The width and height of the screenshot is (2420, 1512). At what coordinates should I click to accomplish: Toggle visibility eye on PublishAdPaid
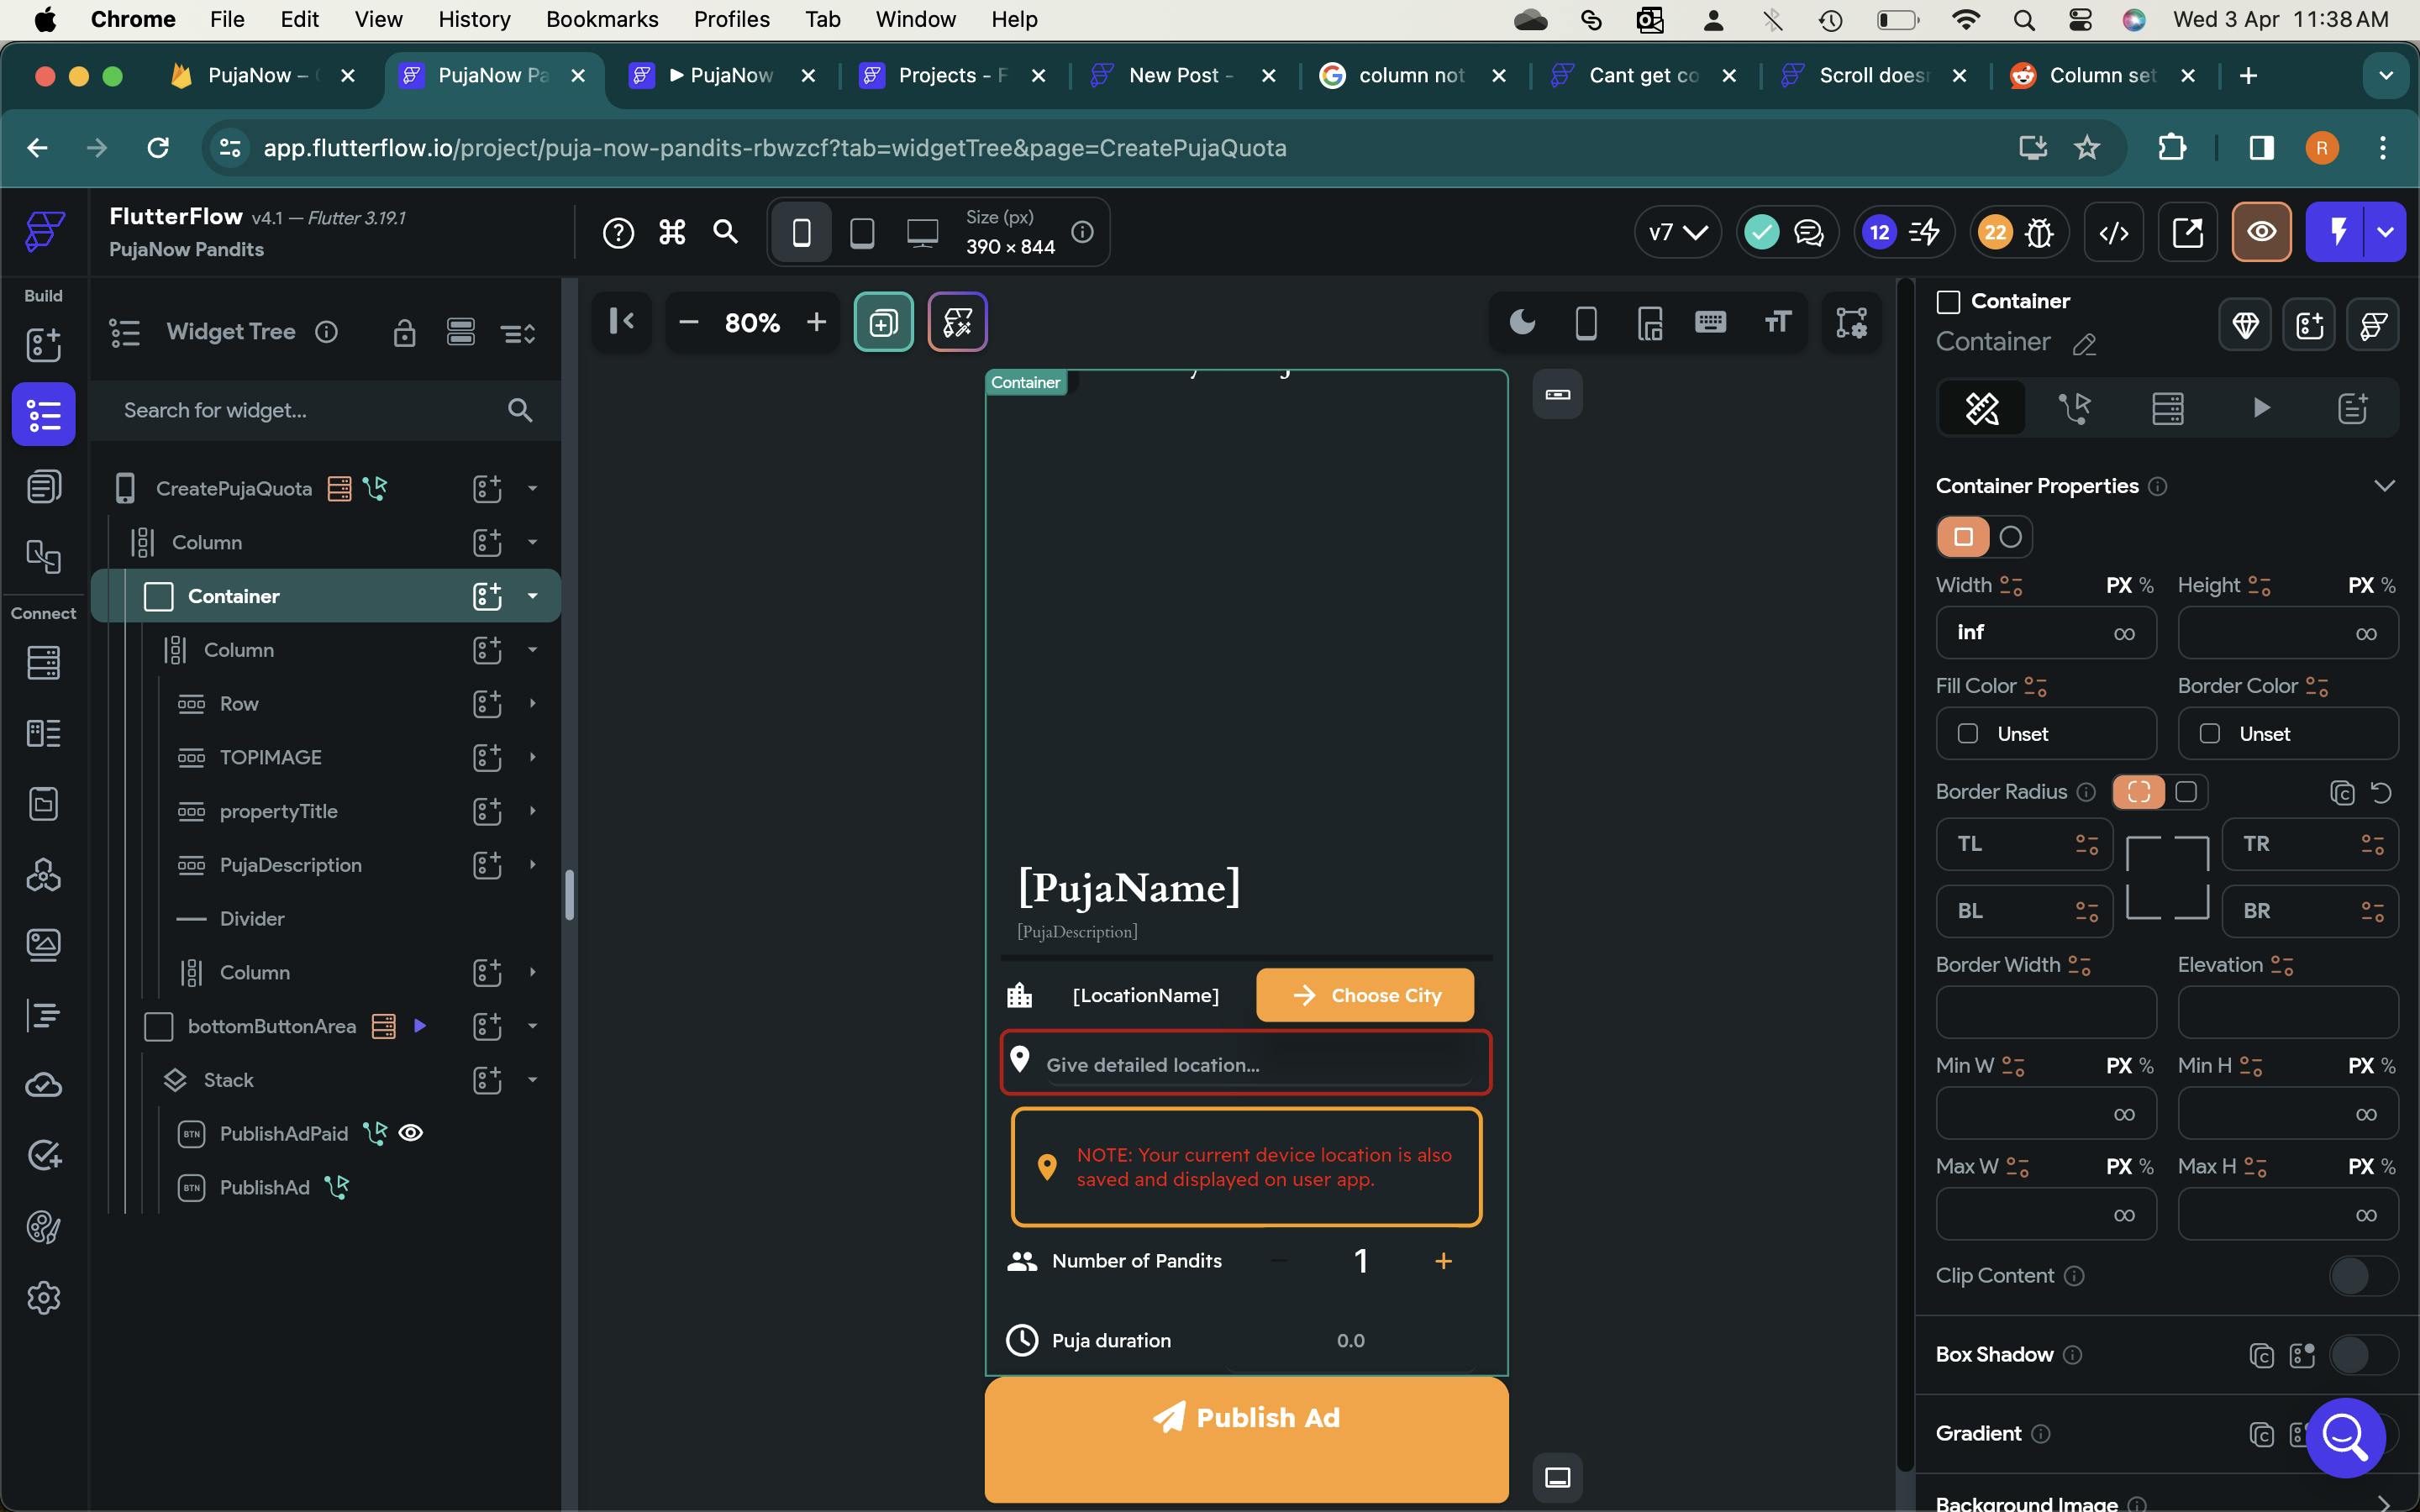click(411, 1133)
